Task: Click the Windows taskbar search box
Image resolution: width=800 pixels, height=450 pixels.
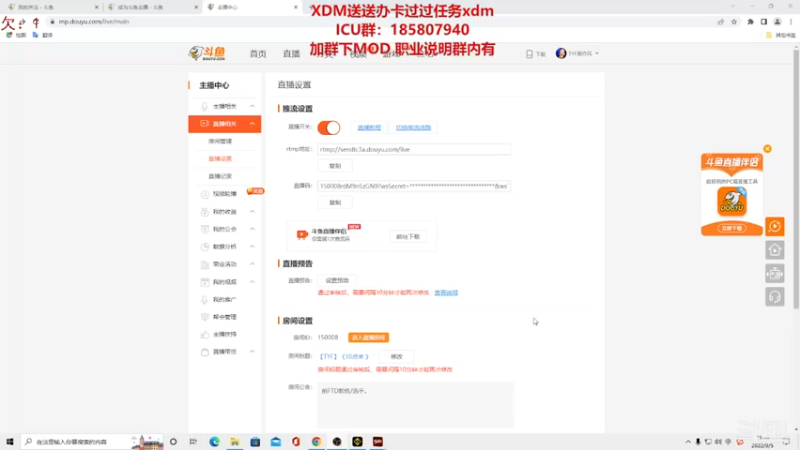Action: click(92, 442)
